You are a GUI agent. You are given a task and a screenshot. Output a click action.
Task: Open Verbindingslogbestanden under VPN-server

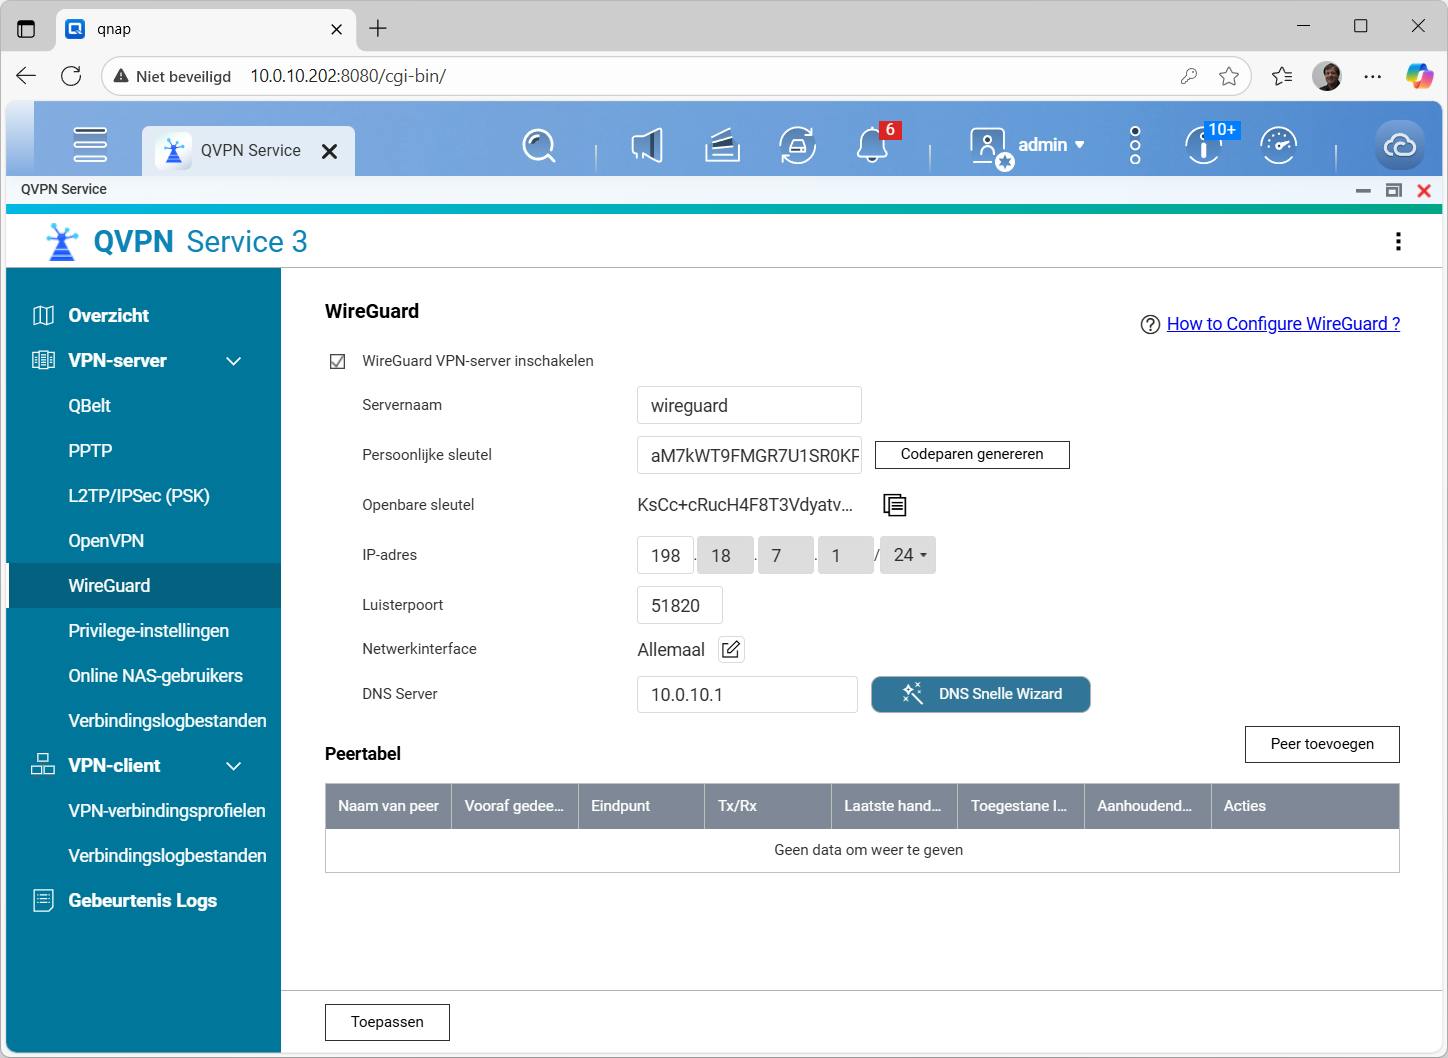tap(167, 721)
